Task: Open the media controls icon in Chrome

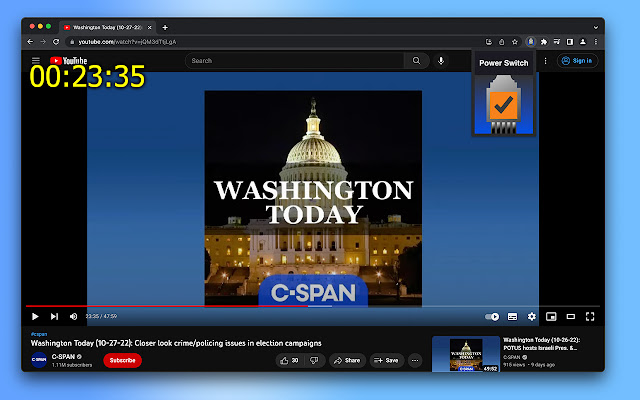Action: (x=557, y=42)
